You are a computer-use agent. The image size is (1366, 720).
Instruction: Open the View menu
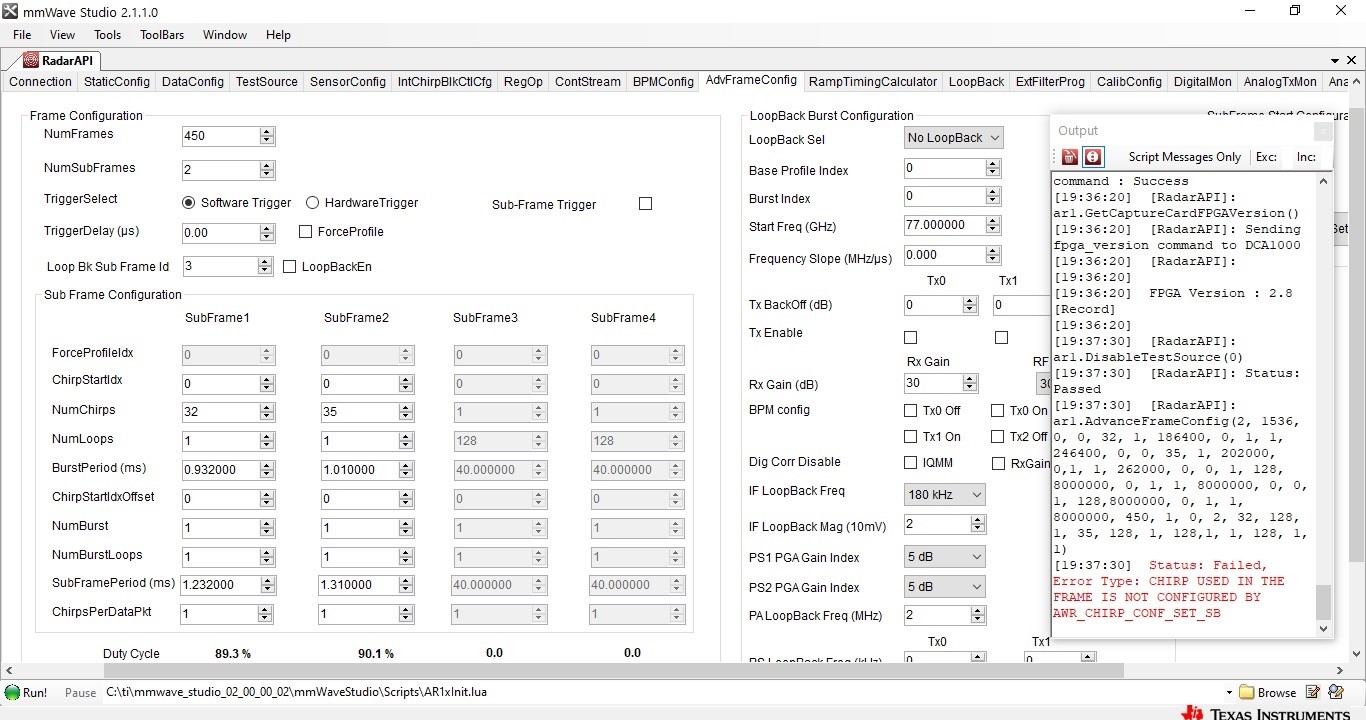tap(62, 35)
